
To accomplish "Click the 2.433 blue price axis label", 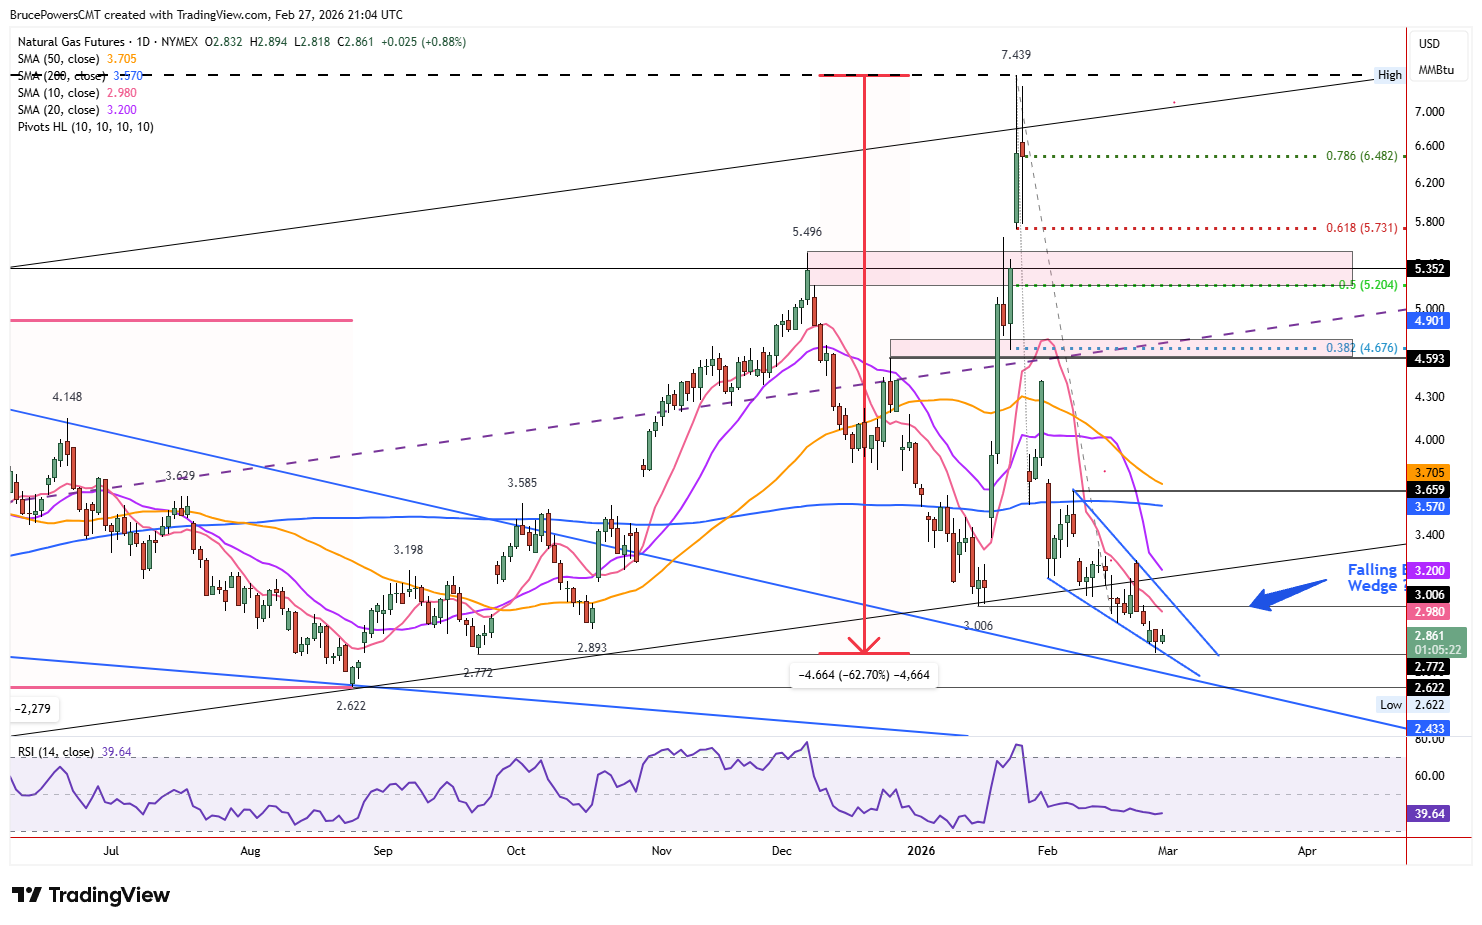I will click(1429, 729).
